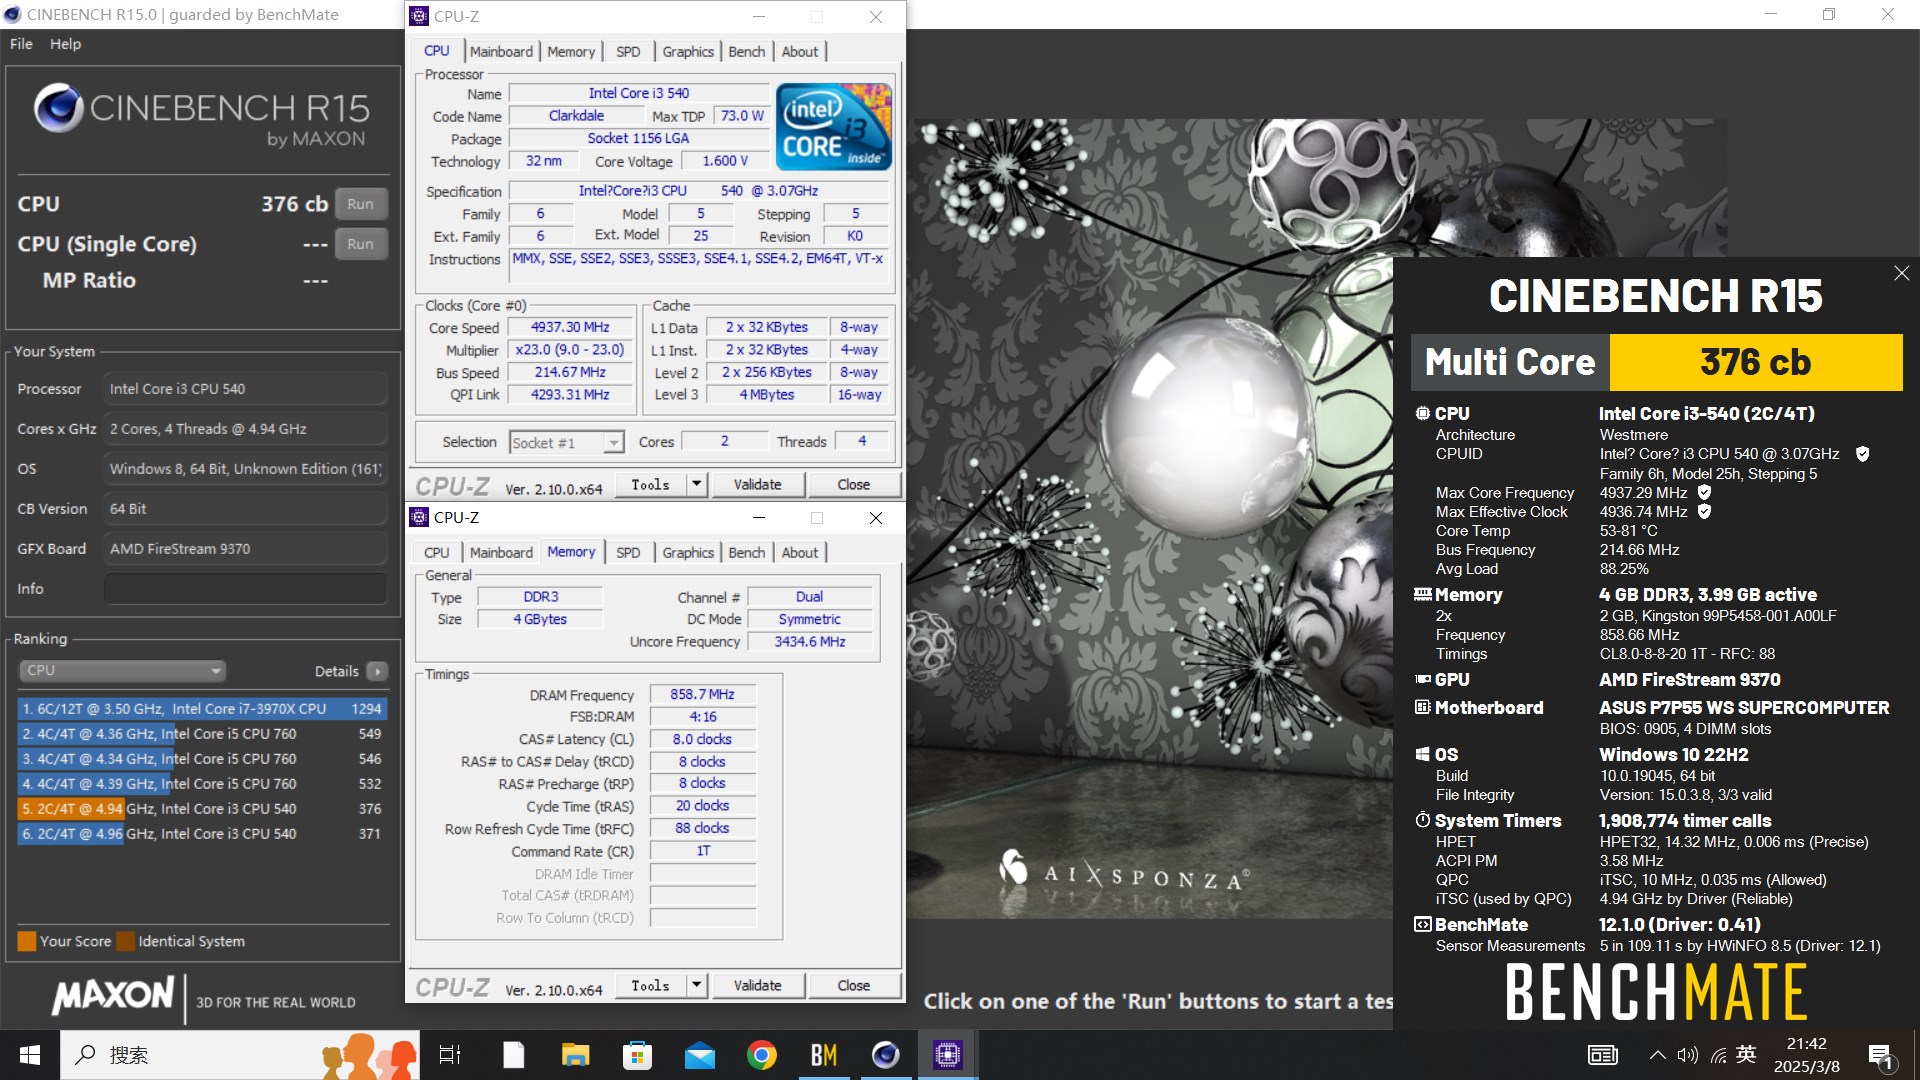Click Validate in the top CPU-Z window
Image resolution: width=1920 pixels, height=1080 pixels.
757,484
